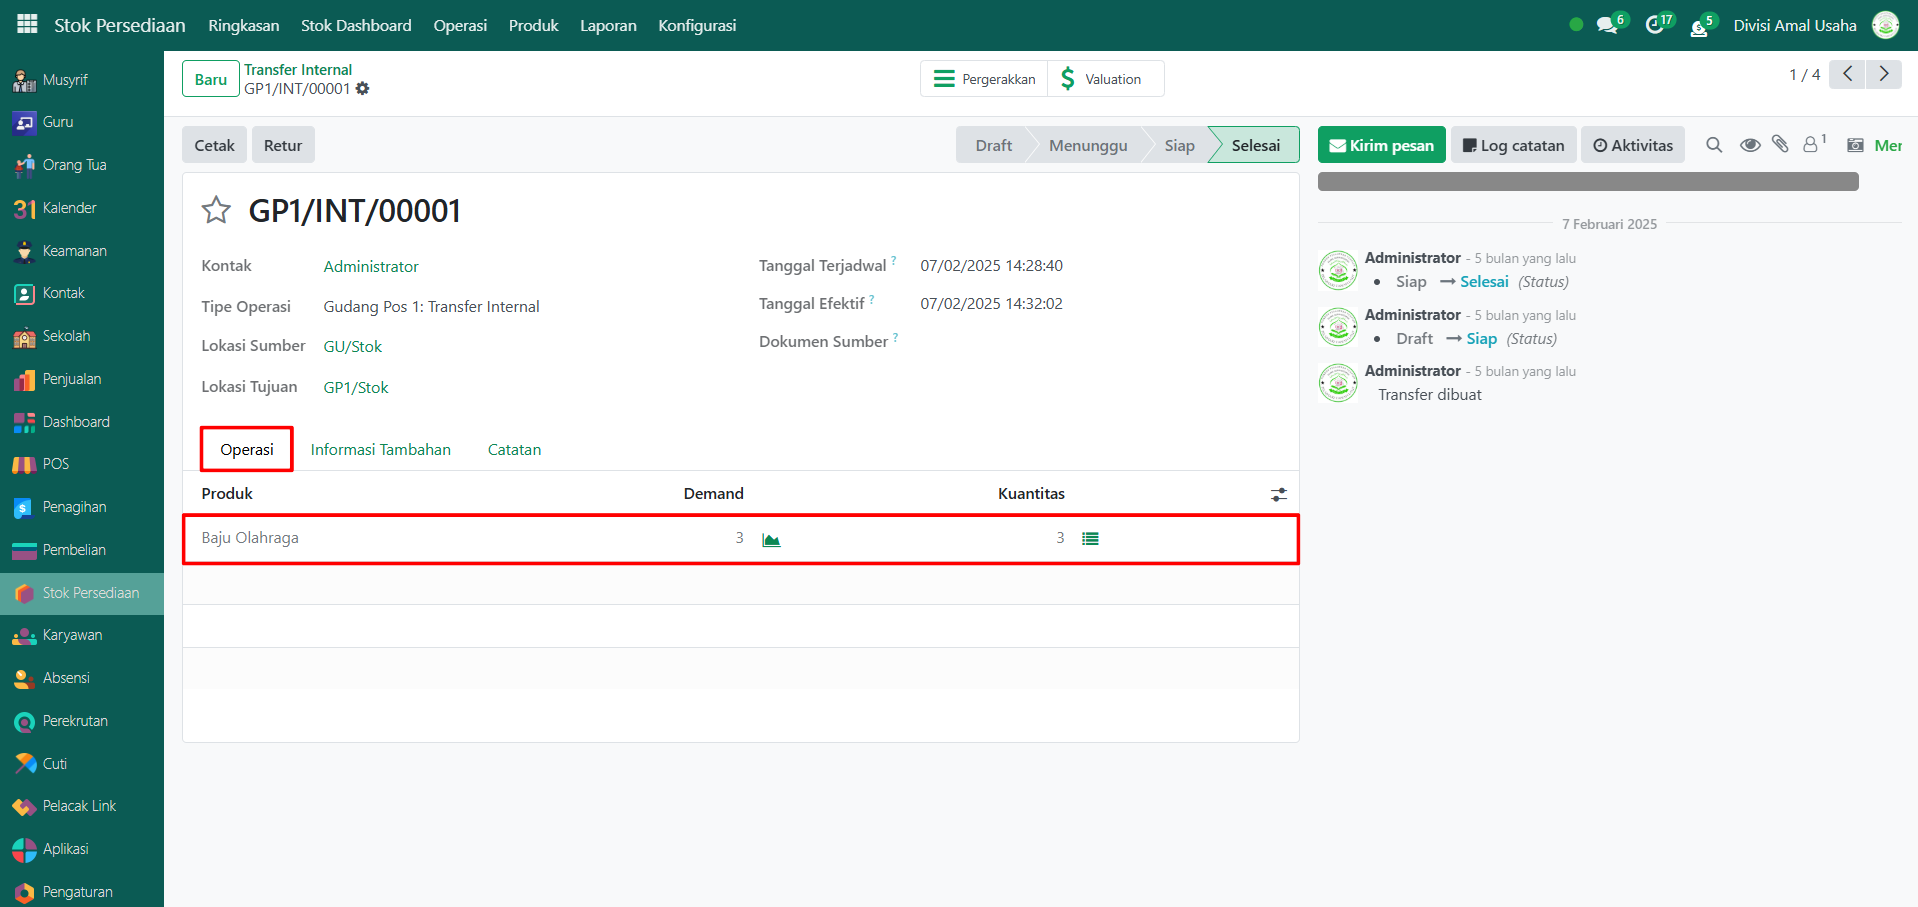1918x907 pixels.
Task: Click the forecast chart icon beside Demand
Action: point(771,540)
